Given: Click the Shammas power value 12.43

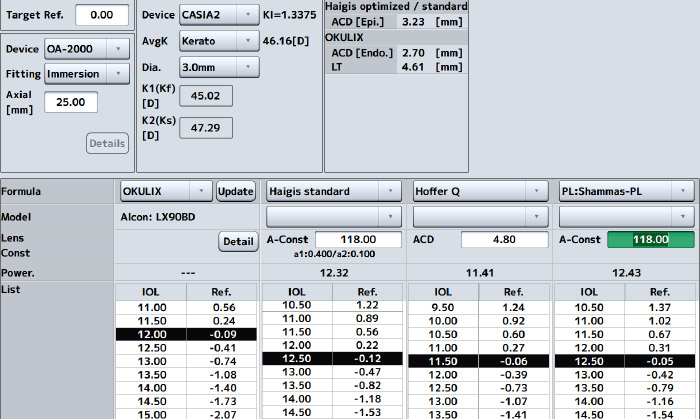Looking at the screenshot, I should (x=626, y=273).
